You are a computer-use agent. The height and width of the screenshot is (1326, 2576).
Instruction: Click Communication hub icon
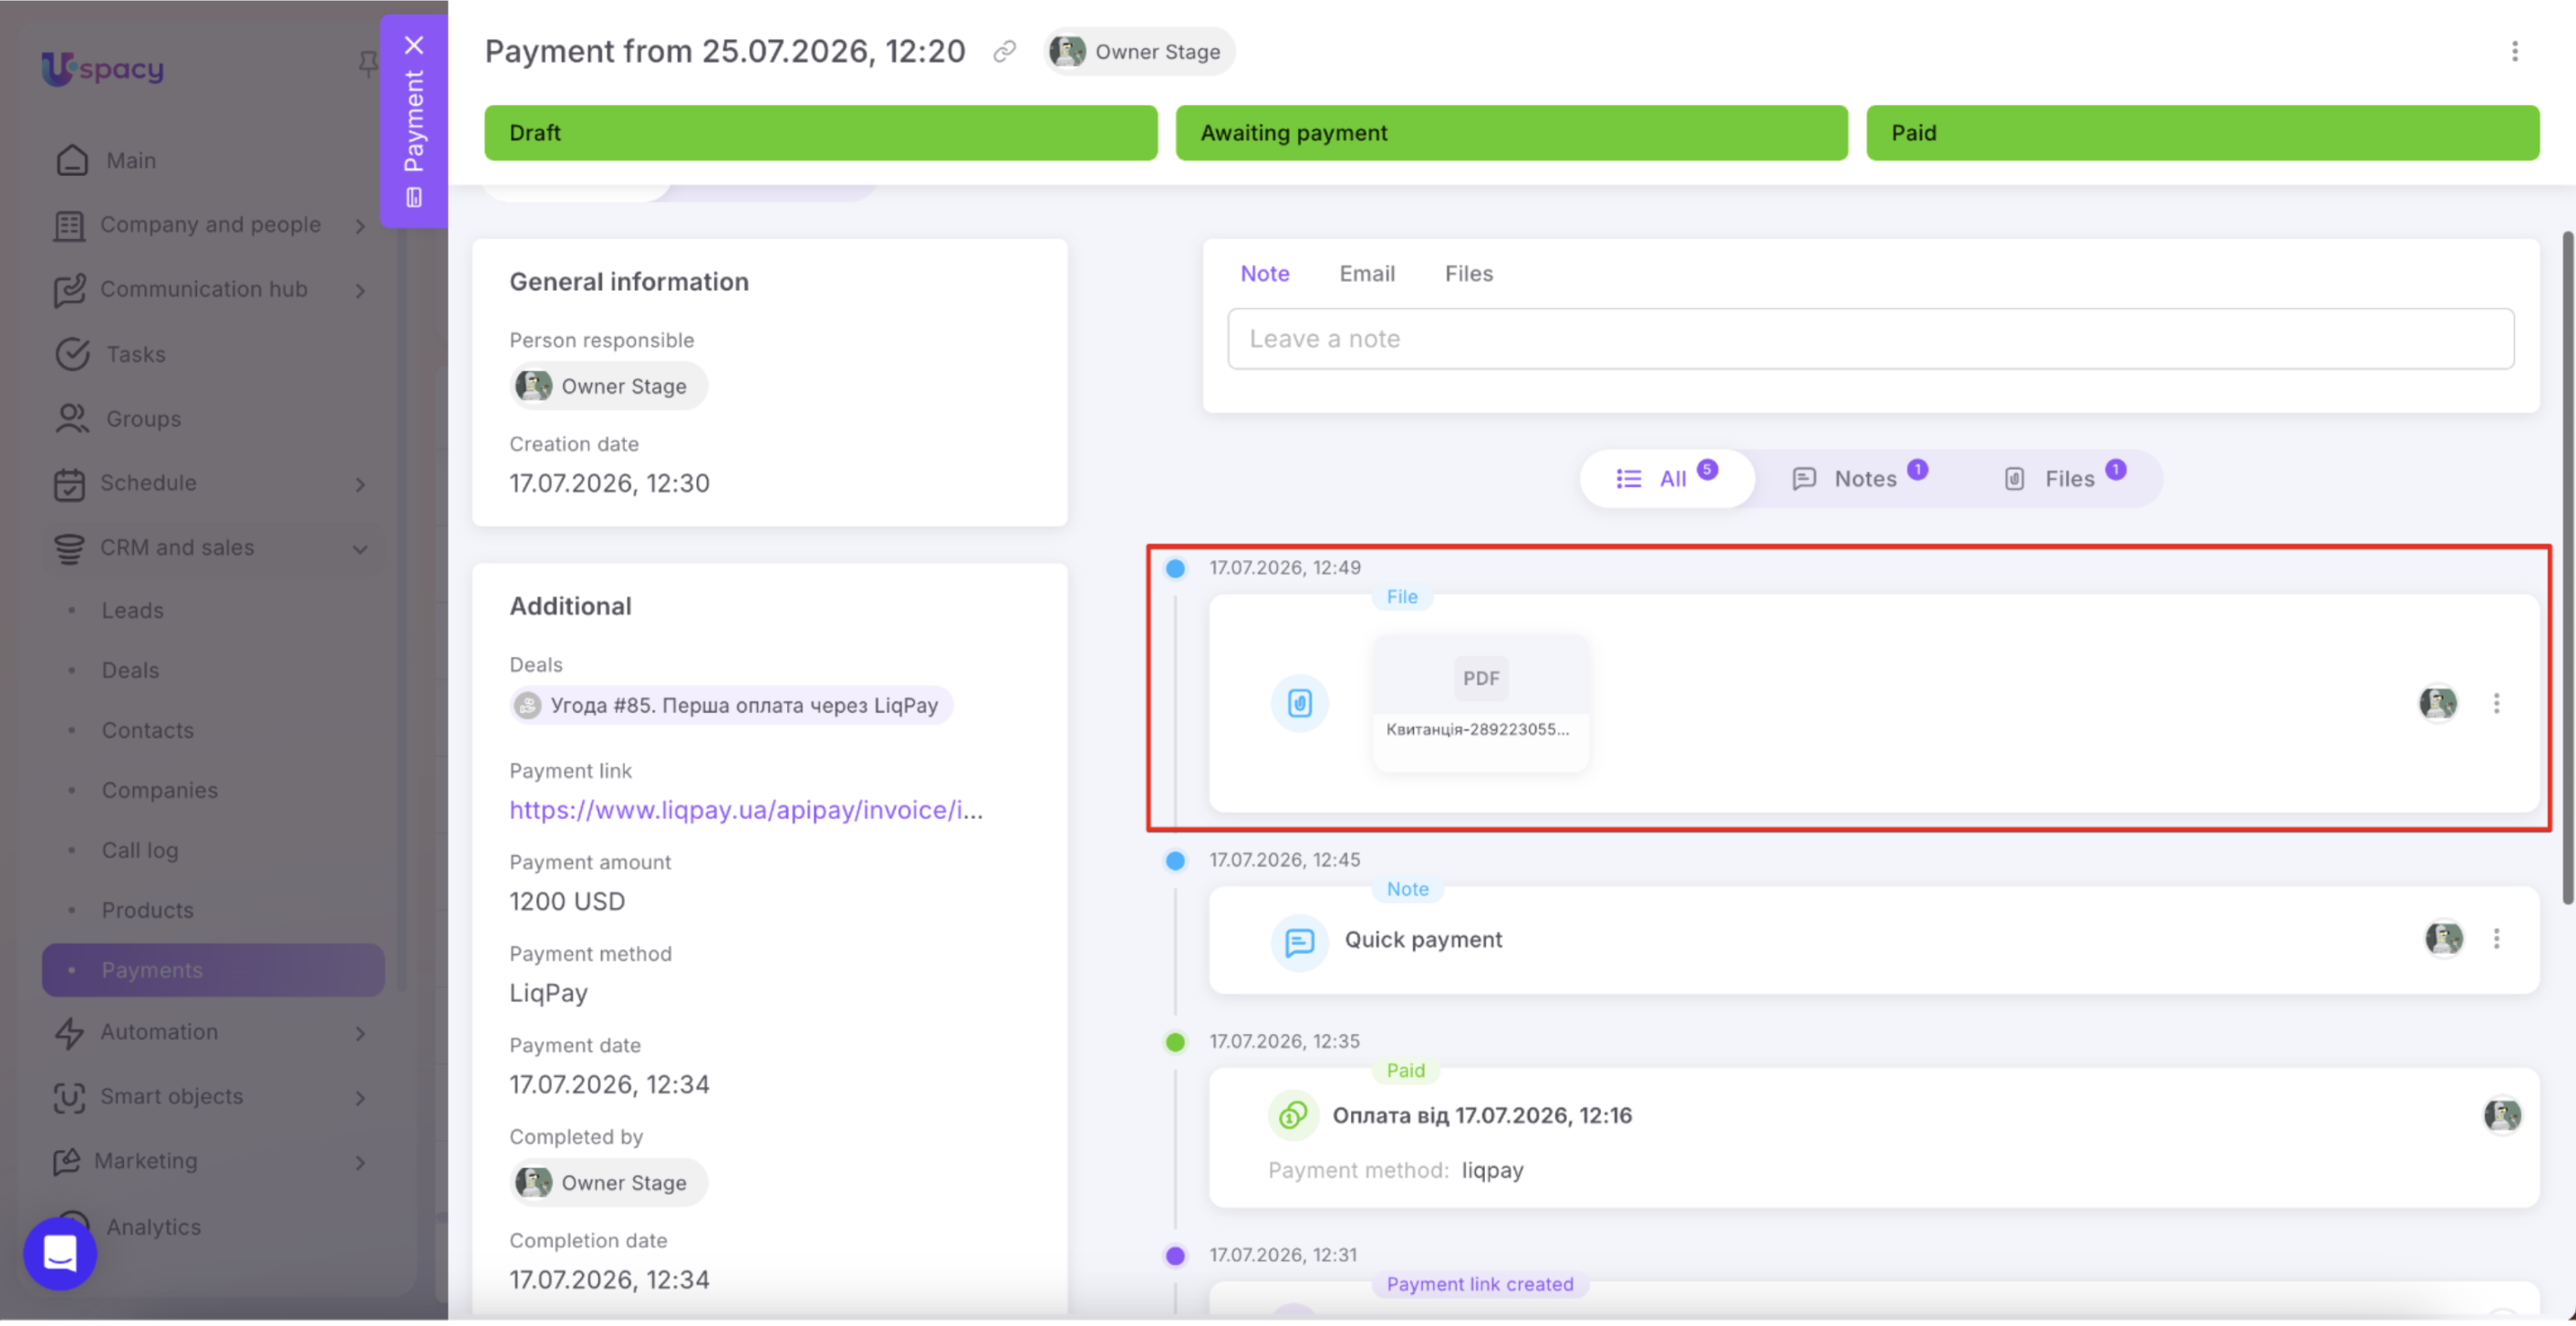coord(69,290)
